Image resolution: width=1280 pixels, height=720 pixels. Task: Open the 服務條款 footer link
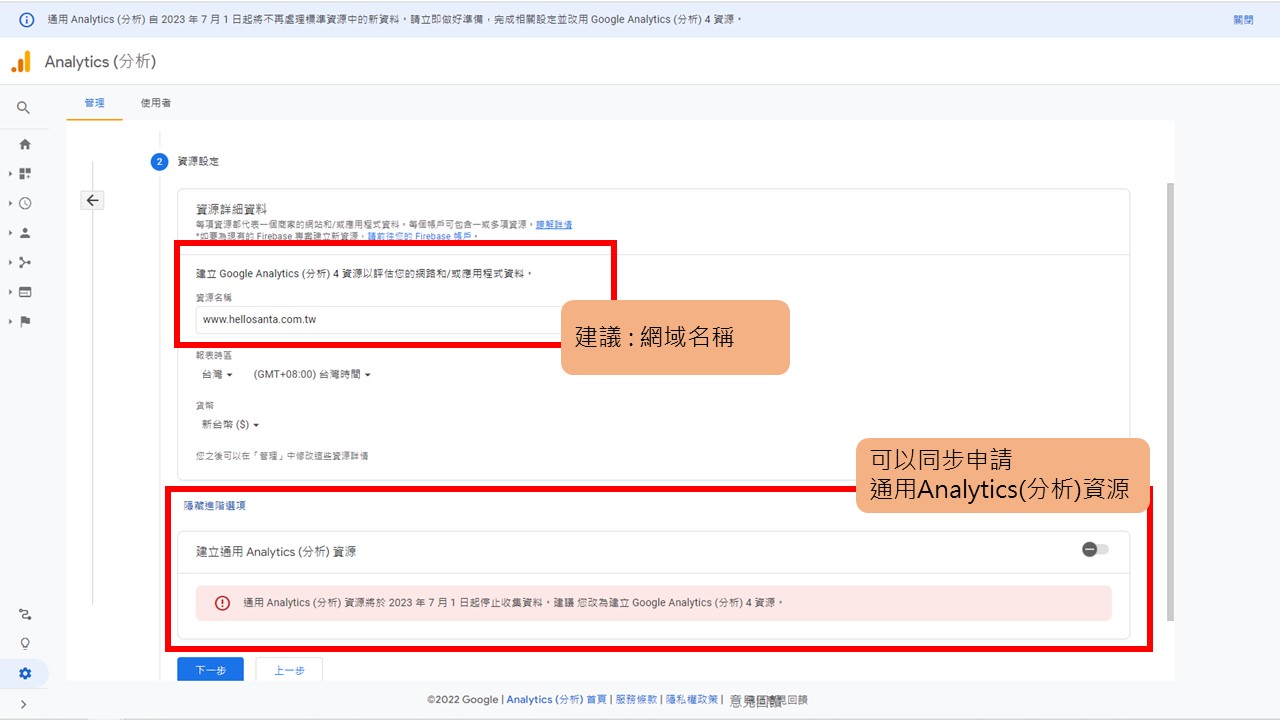(636, 700)
